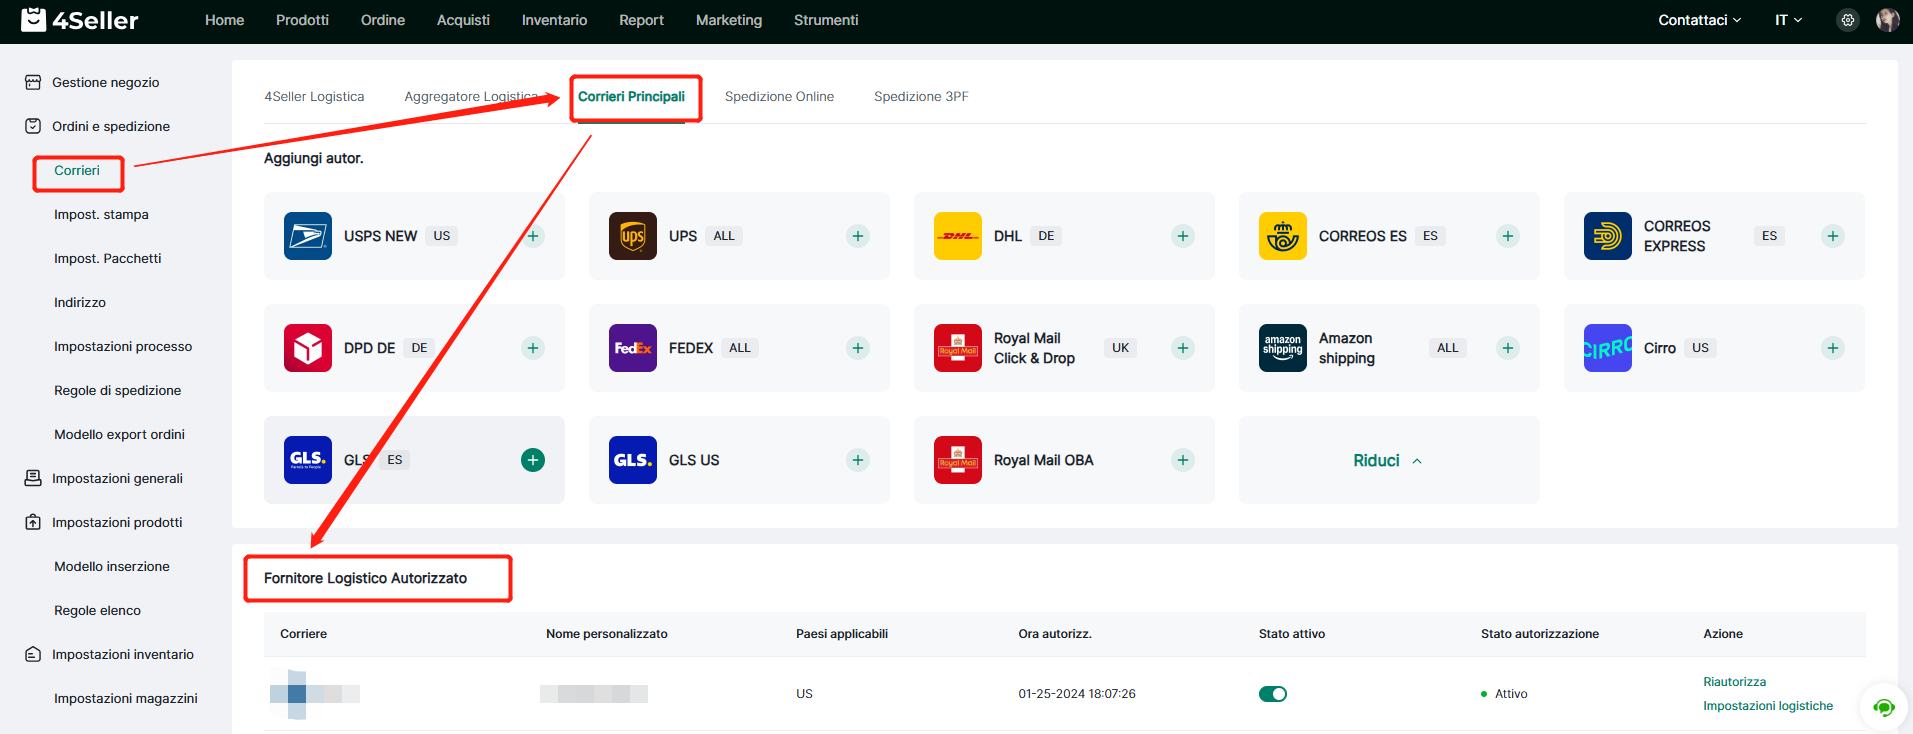Open Regole di spedizione item

(117, 390)
